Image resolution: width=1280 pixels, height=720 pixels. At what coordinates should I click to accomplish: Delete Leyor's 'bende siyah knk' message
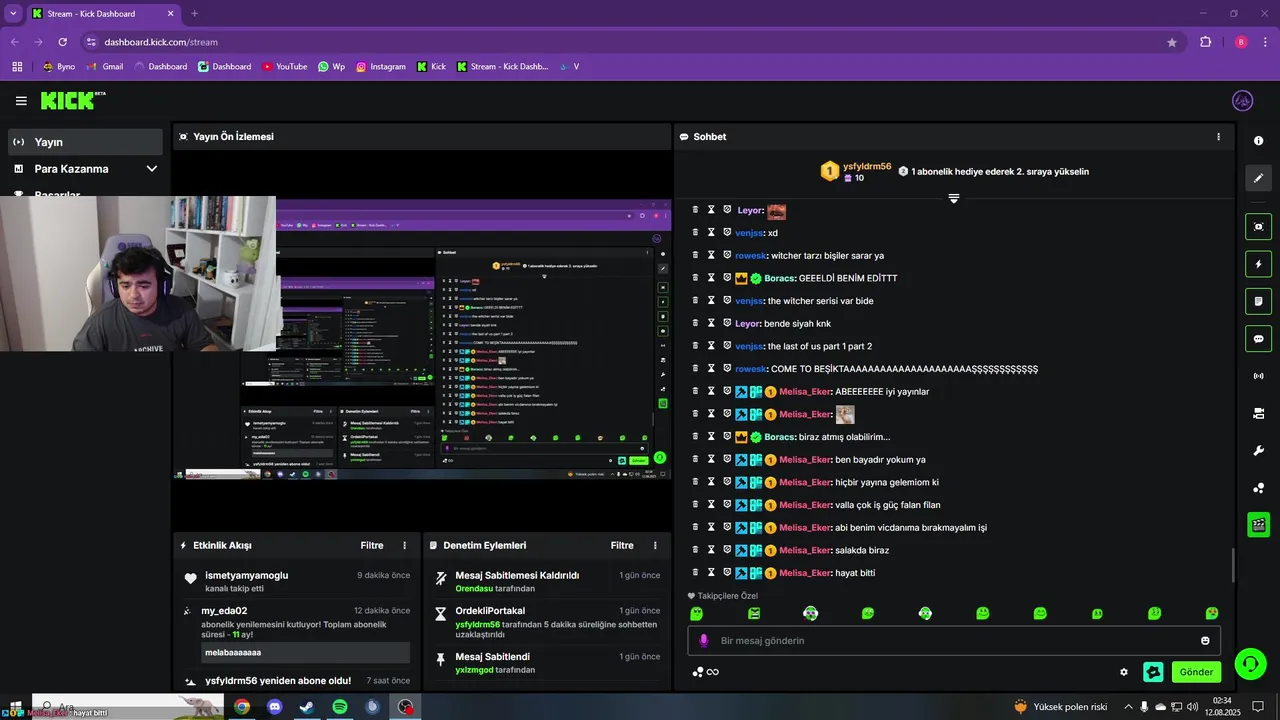pos(695,323)
